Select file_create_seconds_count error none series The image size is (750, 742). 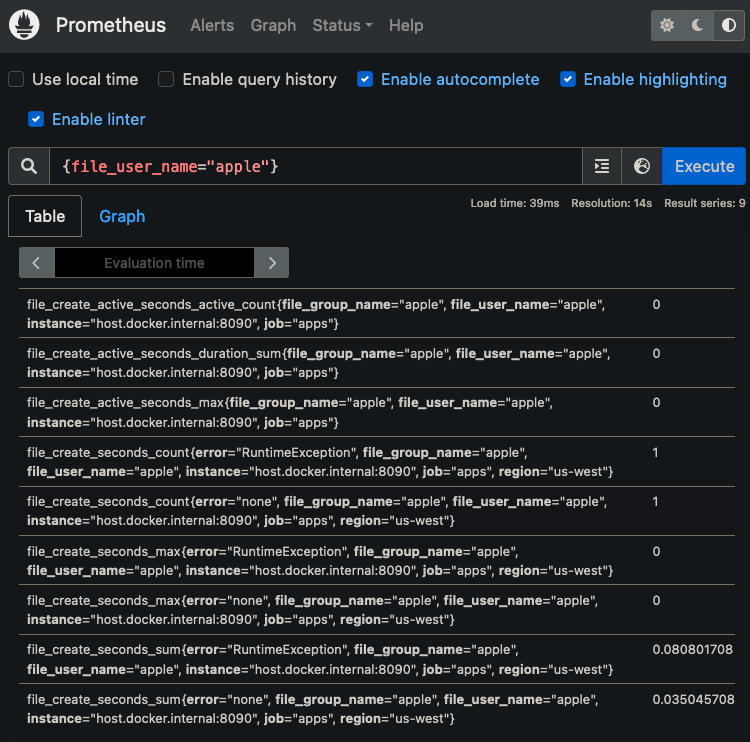[x=377, y=511]
